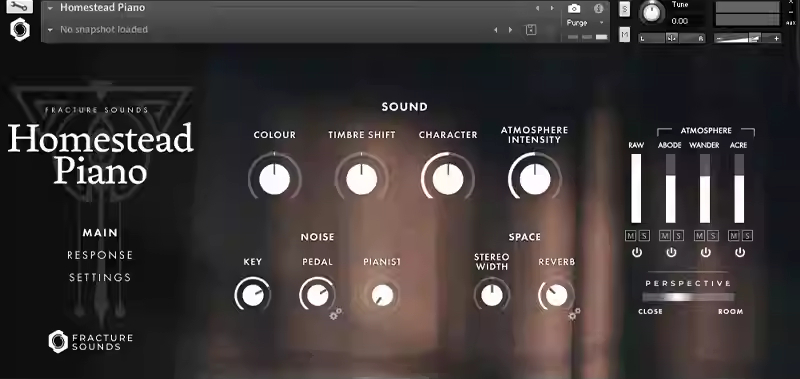Solo the RAW channel
800x379 pixels.
pos(643,236)
